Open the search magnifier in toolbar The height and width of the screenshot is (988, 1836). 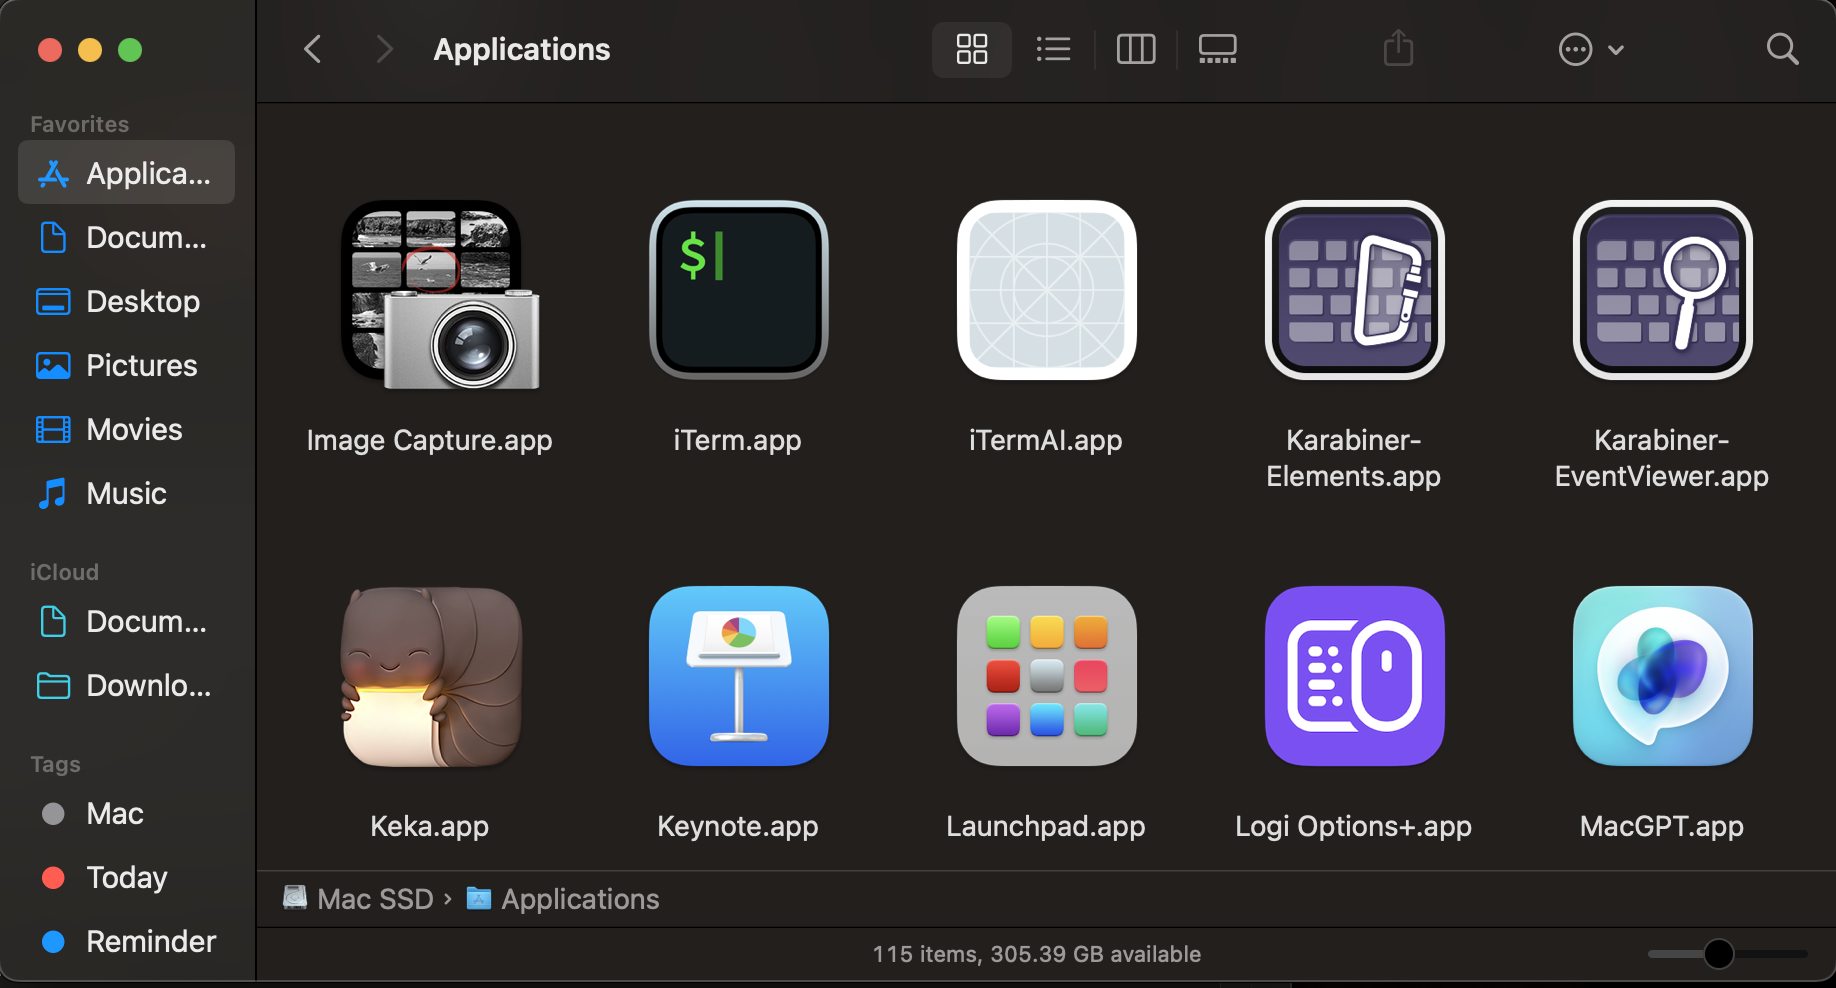1782,49
